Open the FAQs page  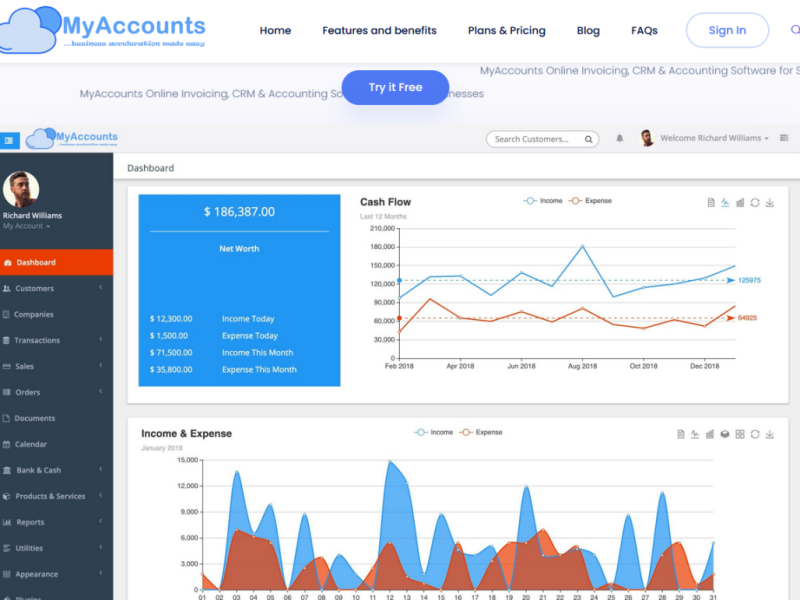click(x=644, y=31)
